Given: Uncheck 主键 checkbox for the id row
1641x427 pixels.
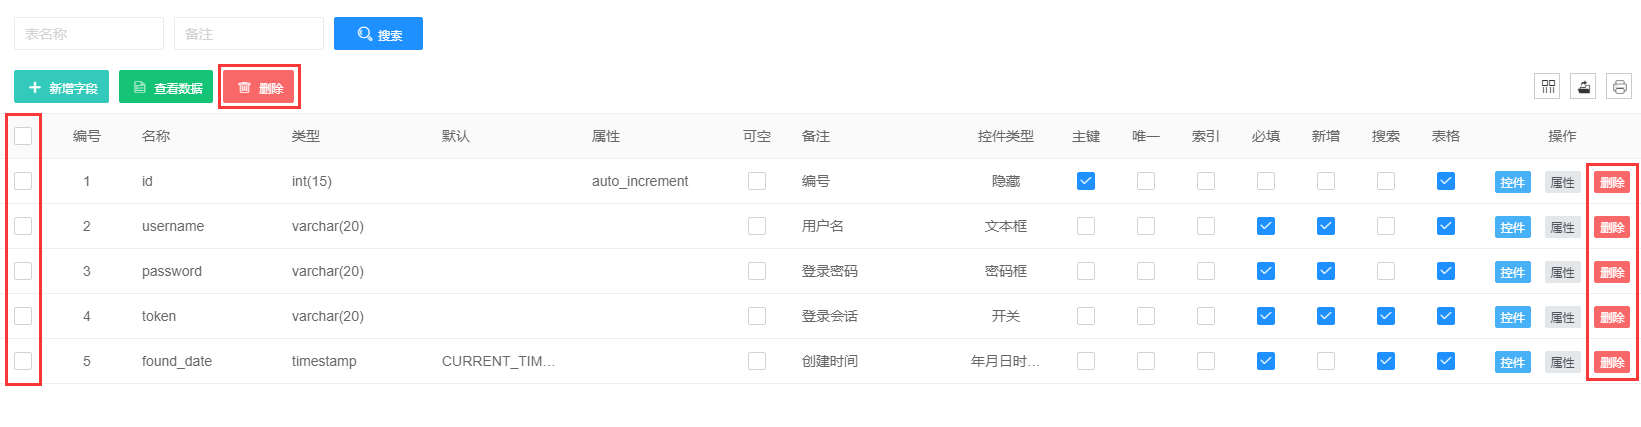Looking at the screenshot, I should 1086,181.
